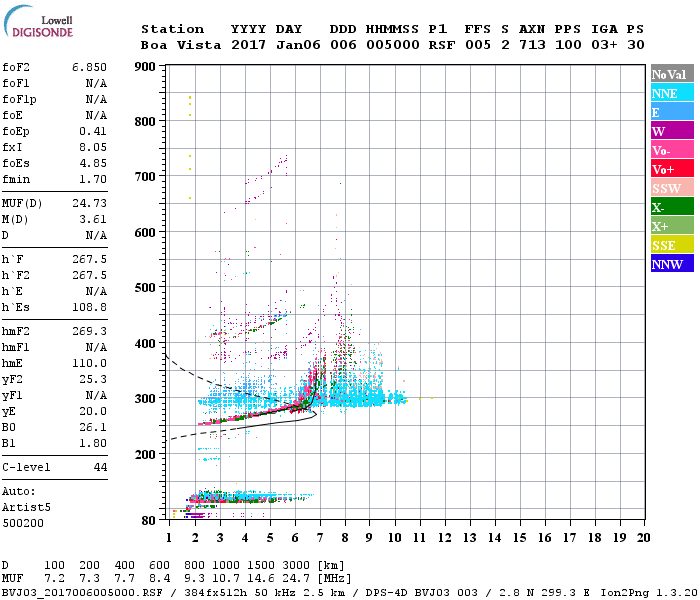Image resolution: width=700 pixels, height=600 pixels.
Task: Click the foEs value 4.85
Action: [x=93, y=163]
